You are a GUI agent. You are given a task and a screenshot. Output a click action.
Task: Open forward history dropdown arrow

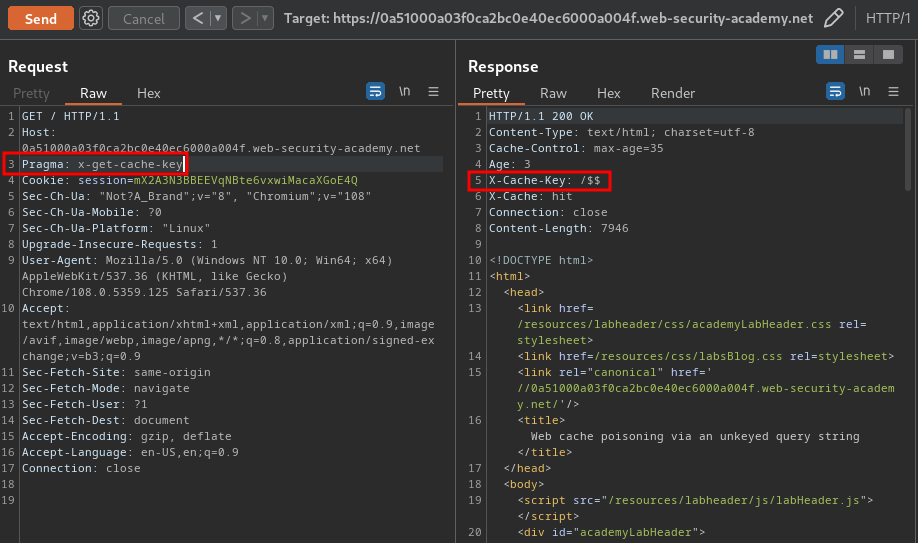tap(265, 19)
